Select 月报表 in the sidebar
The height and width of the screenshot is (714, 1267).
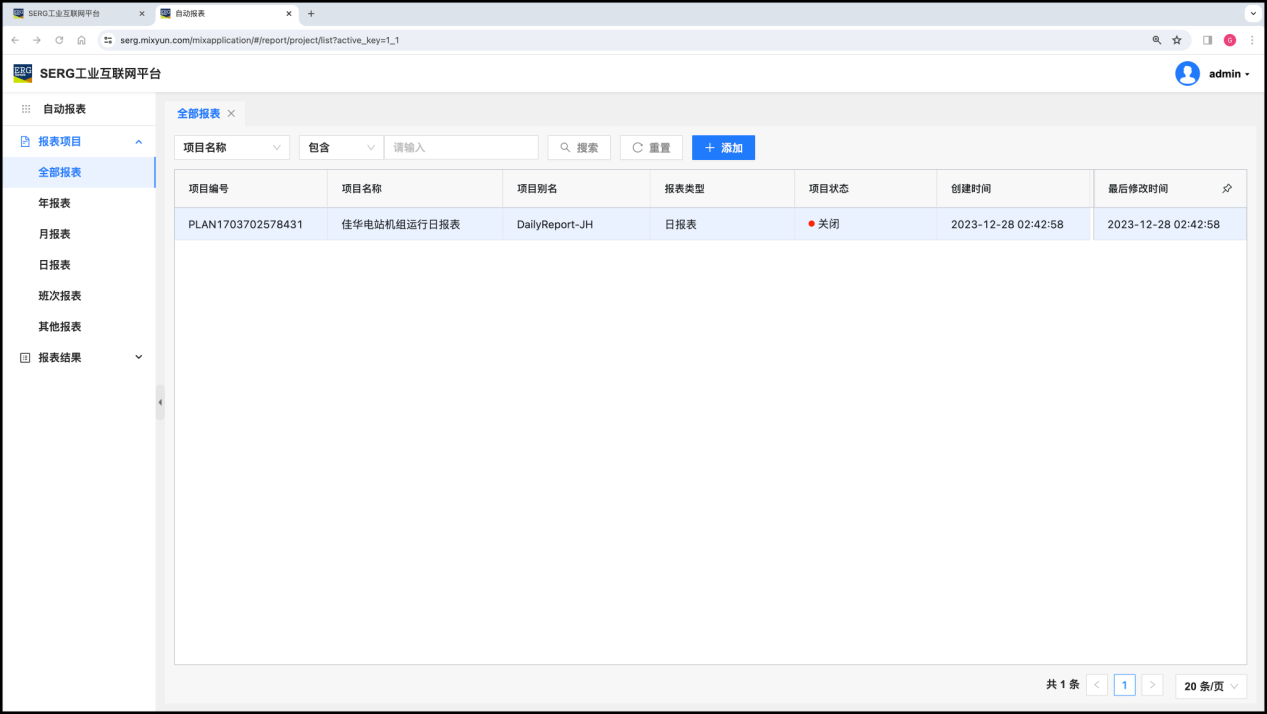pos(54,234)
